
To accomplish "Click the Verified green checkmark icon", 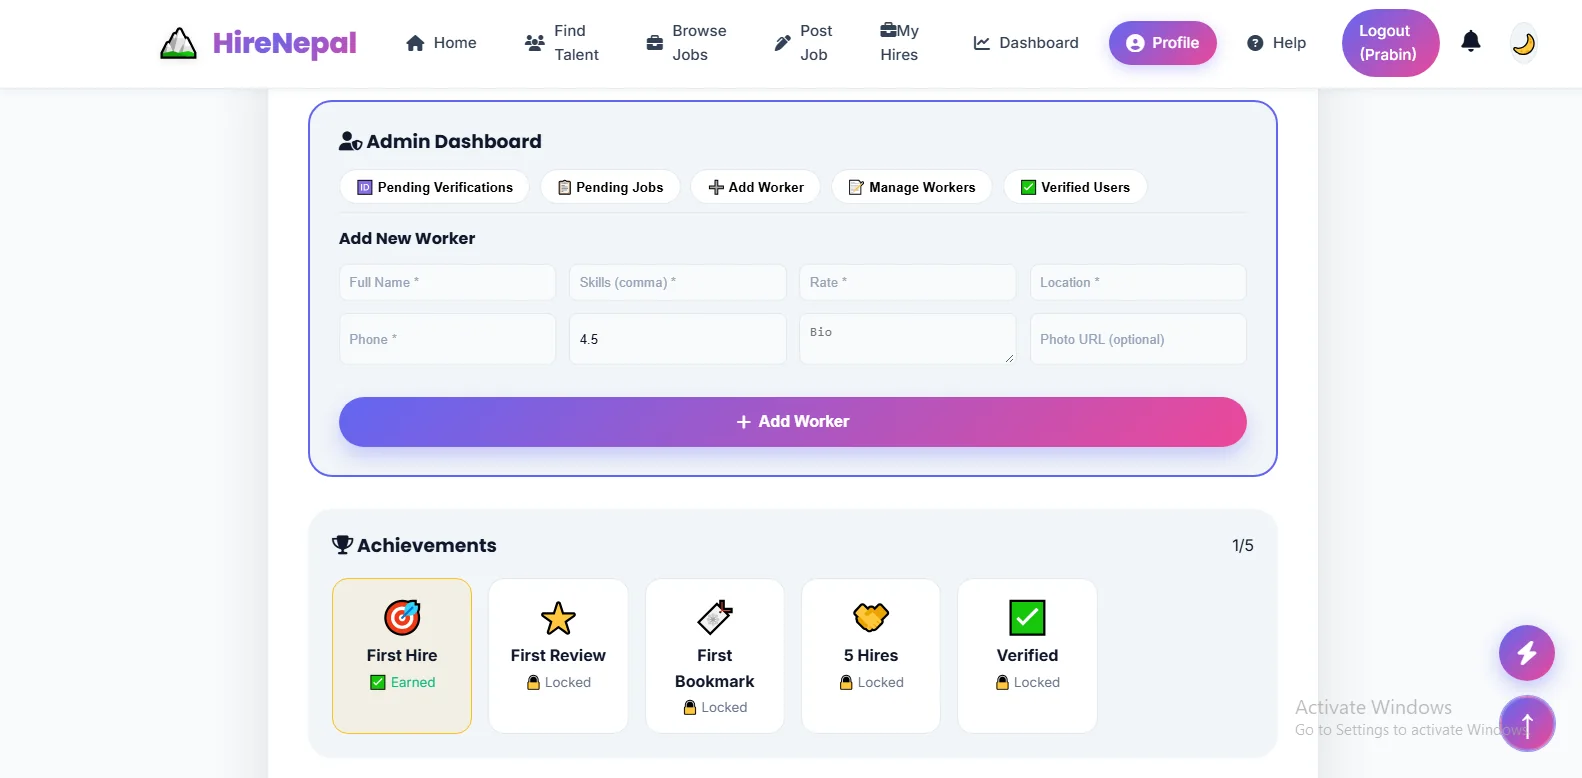I will 1027,618.
